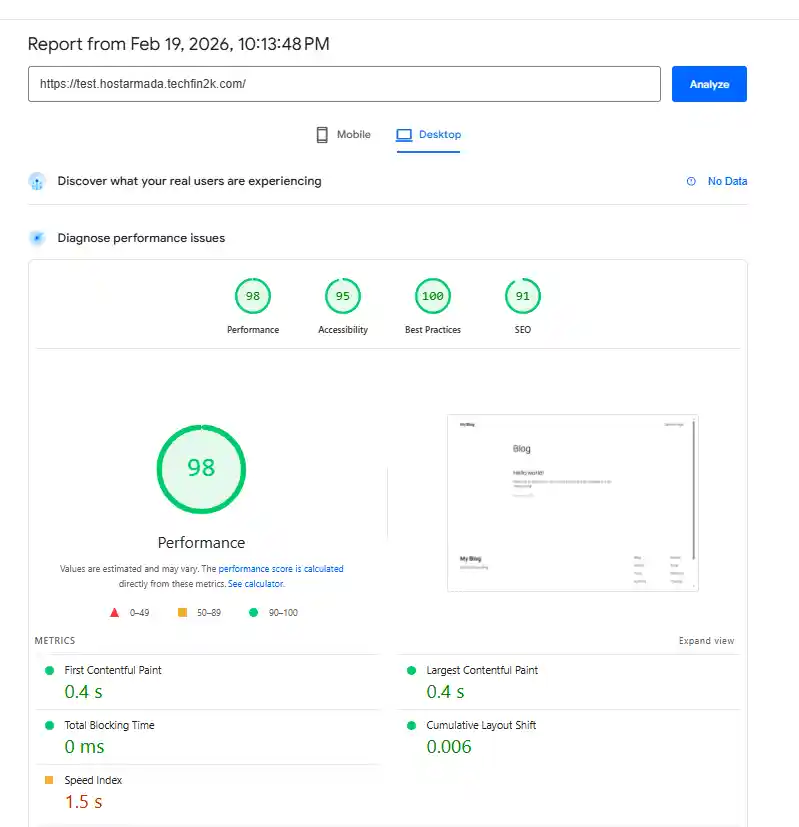This screenshot has height=827, width=799.
Task: Open the 'performance score is calculated' link
Action: click(x=281, y=569)
